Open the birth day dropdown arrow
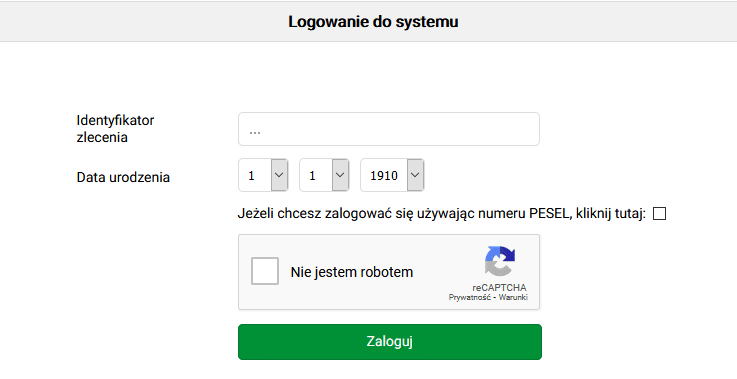 [279, 175]
